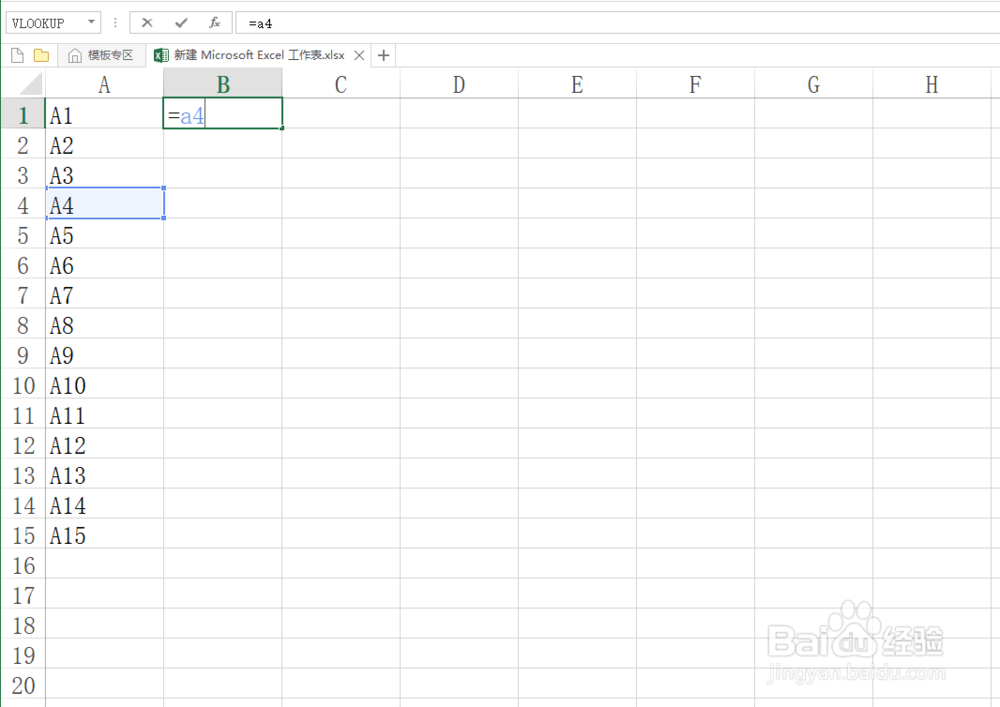Viewport: 1000px width, 707px height.
Task: Create a new blank document icon
Action: pyautogui.click(x=18, y=55)
